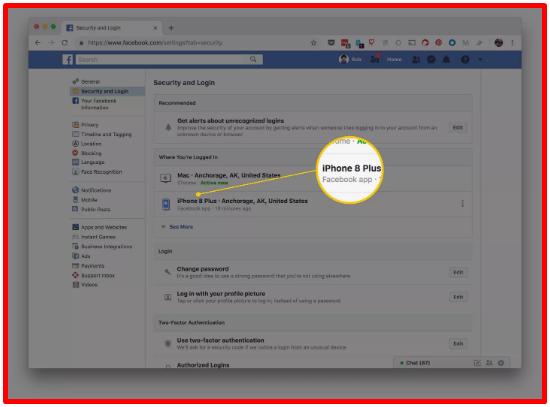This screenshot has height=407, width=550.
Task: Open Business Integrations settings
Action: point(102,246)
